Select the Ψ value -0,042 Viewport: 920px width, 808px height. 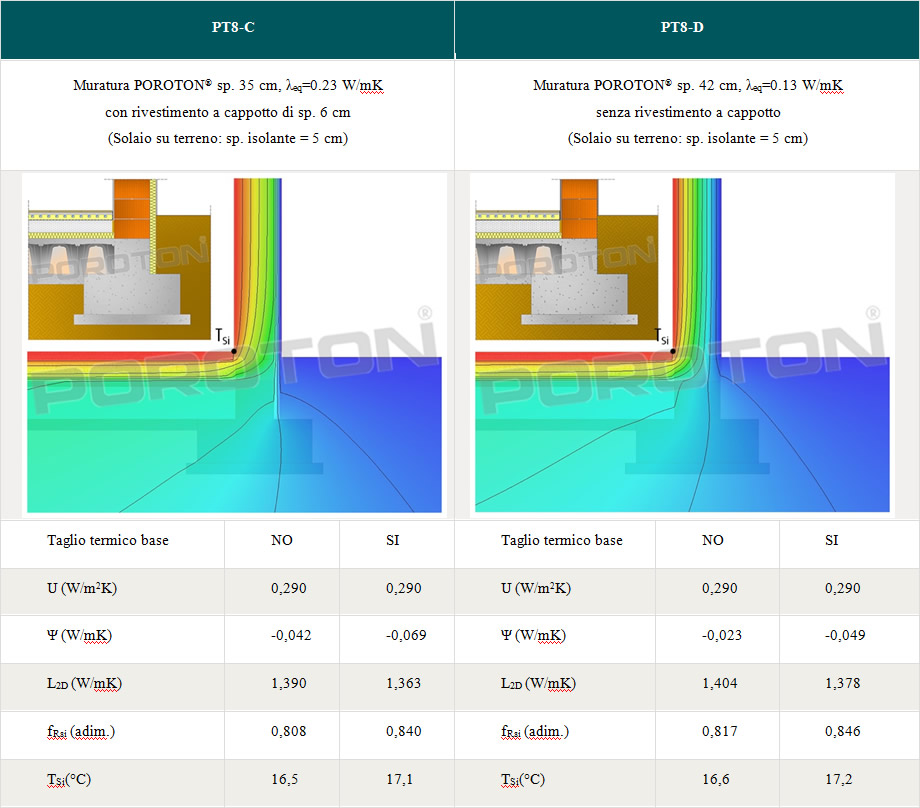coord(291,635)
